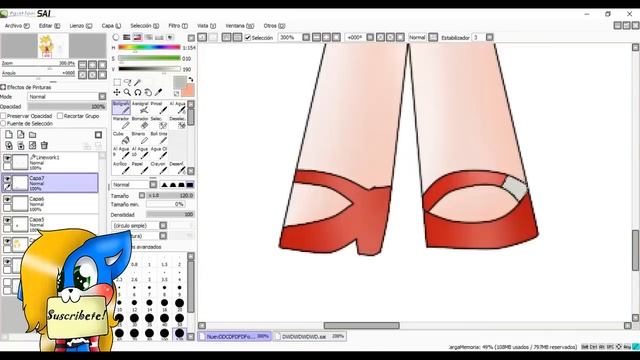The height and width of the screenshot is (360, 640).
Task: Open the Filtro menu
Action: click(x=178, y=26)
